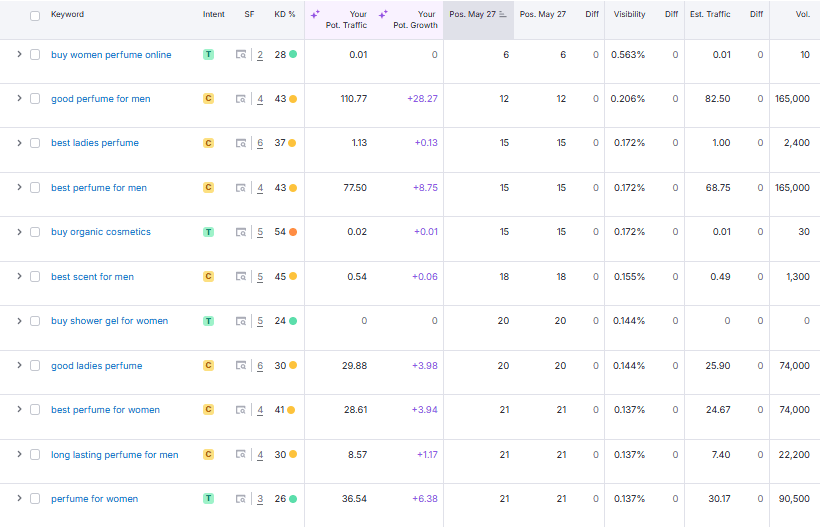This screenshot has height=527, width=820.
Task: Tick the checkbox for good ladies perfume
Action: click(x=35, y=366)
